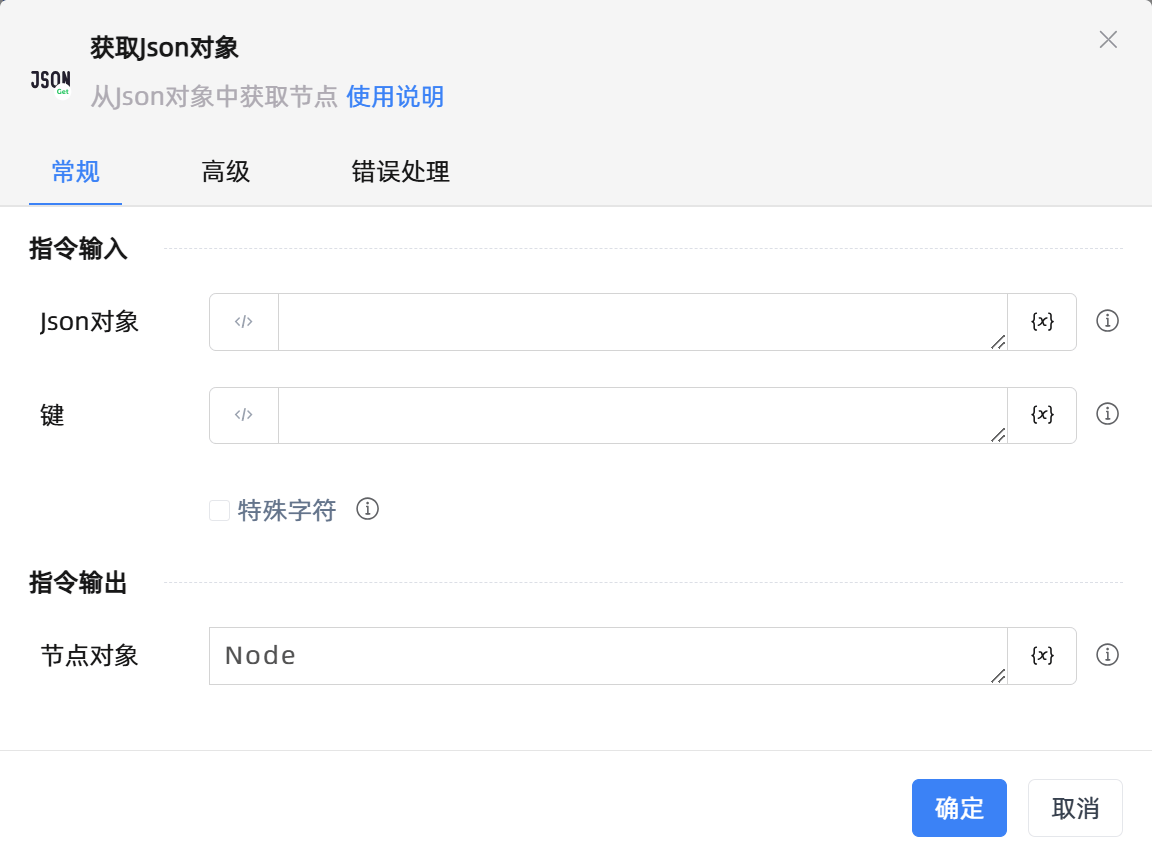1152x866 pixels.
Task: Open the 错误处理 tab
Action: point(400,172)
